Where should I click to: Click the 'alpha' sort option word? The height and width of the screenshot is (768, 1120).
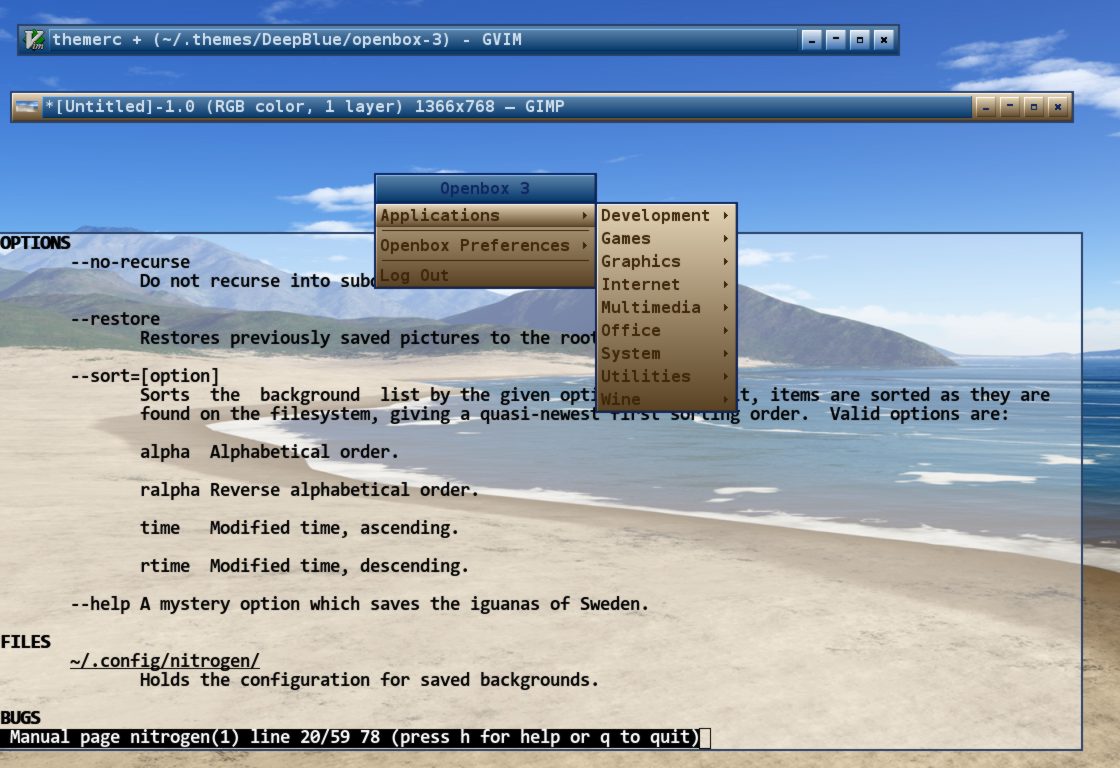coord(165,452)
